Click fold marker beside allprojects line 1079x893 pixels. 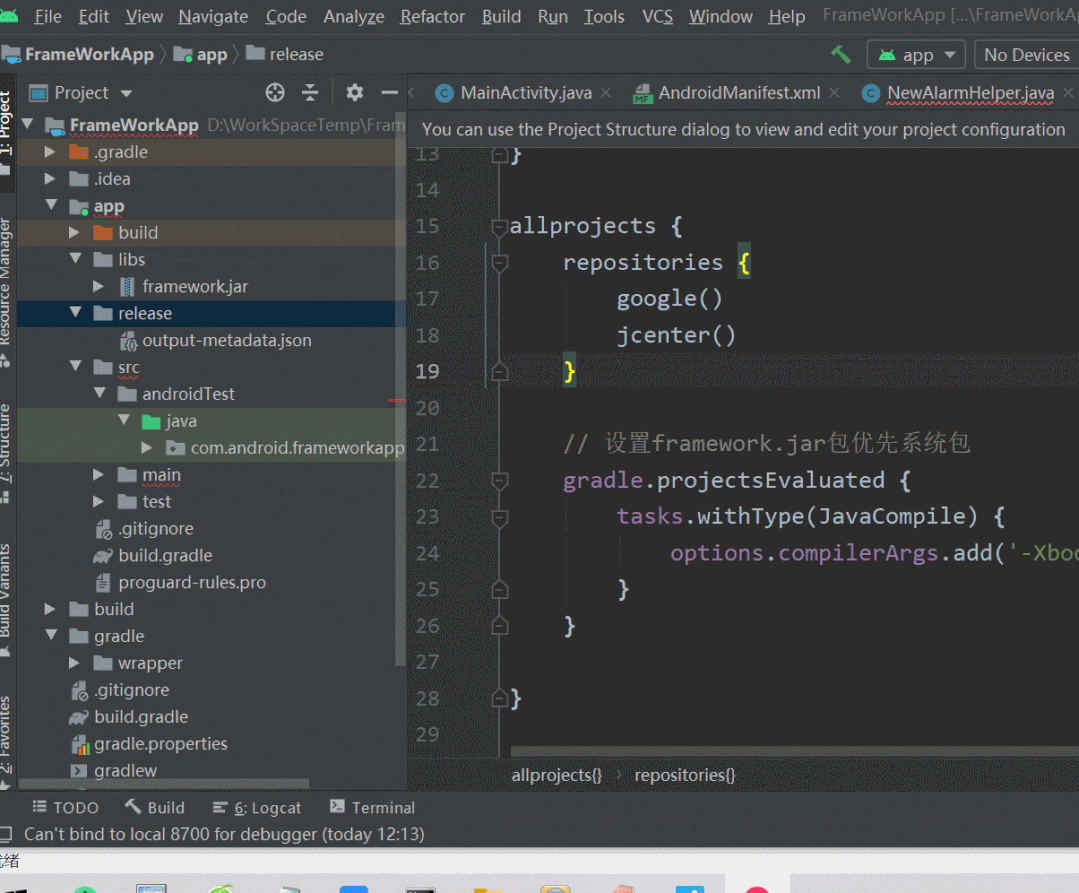point(500,226)
